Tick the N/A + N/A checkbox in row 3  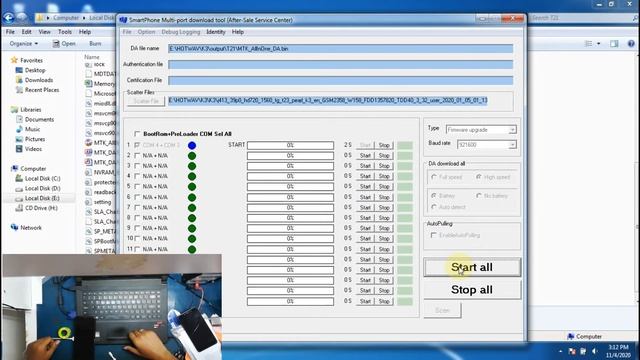coord(137,166)
